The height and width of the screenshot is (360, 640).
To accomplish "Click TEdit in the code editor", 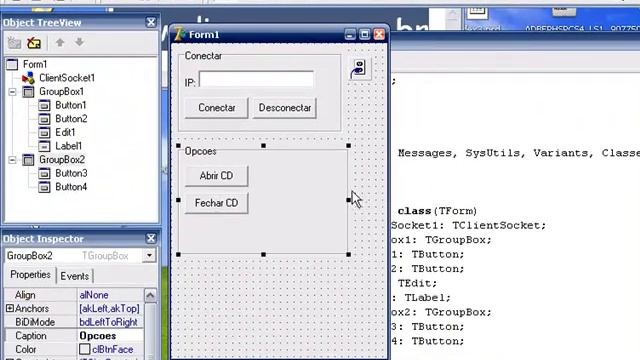I will (414, 283).
